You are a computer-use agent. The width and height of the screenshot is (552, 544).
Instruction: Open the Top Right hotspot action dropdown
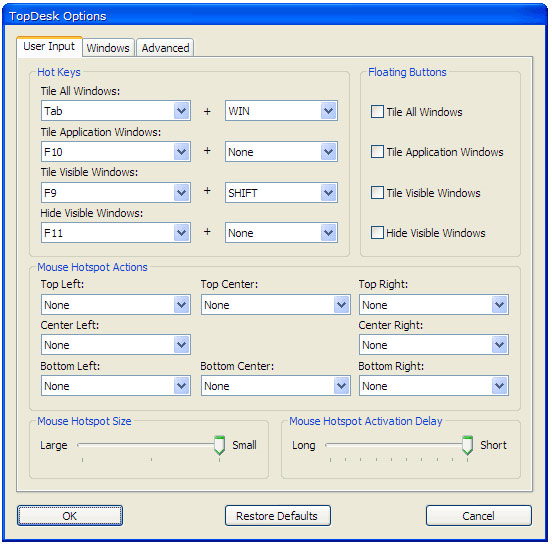point(434,305)
